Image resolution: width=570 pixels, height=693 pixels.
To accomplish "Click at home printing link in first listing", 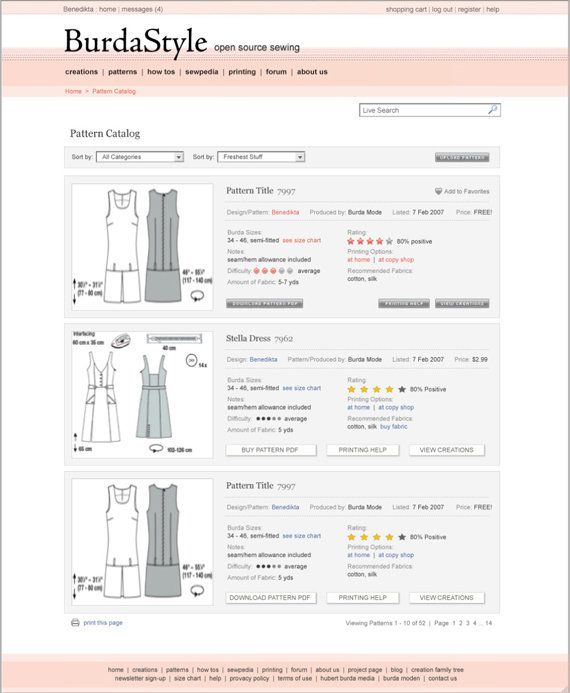I will [x=358, y=259].
